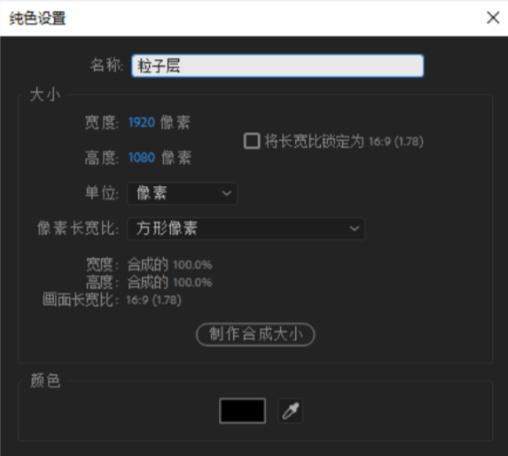Click the 像素长宽比 label
508x456 pixels.
point(78,229)
